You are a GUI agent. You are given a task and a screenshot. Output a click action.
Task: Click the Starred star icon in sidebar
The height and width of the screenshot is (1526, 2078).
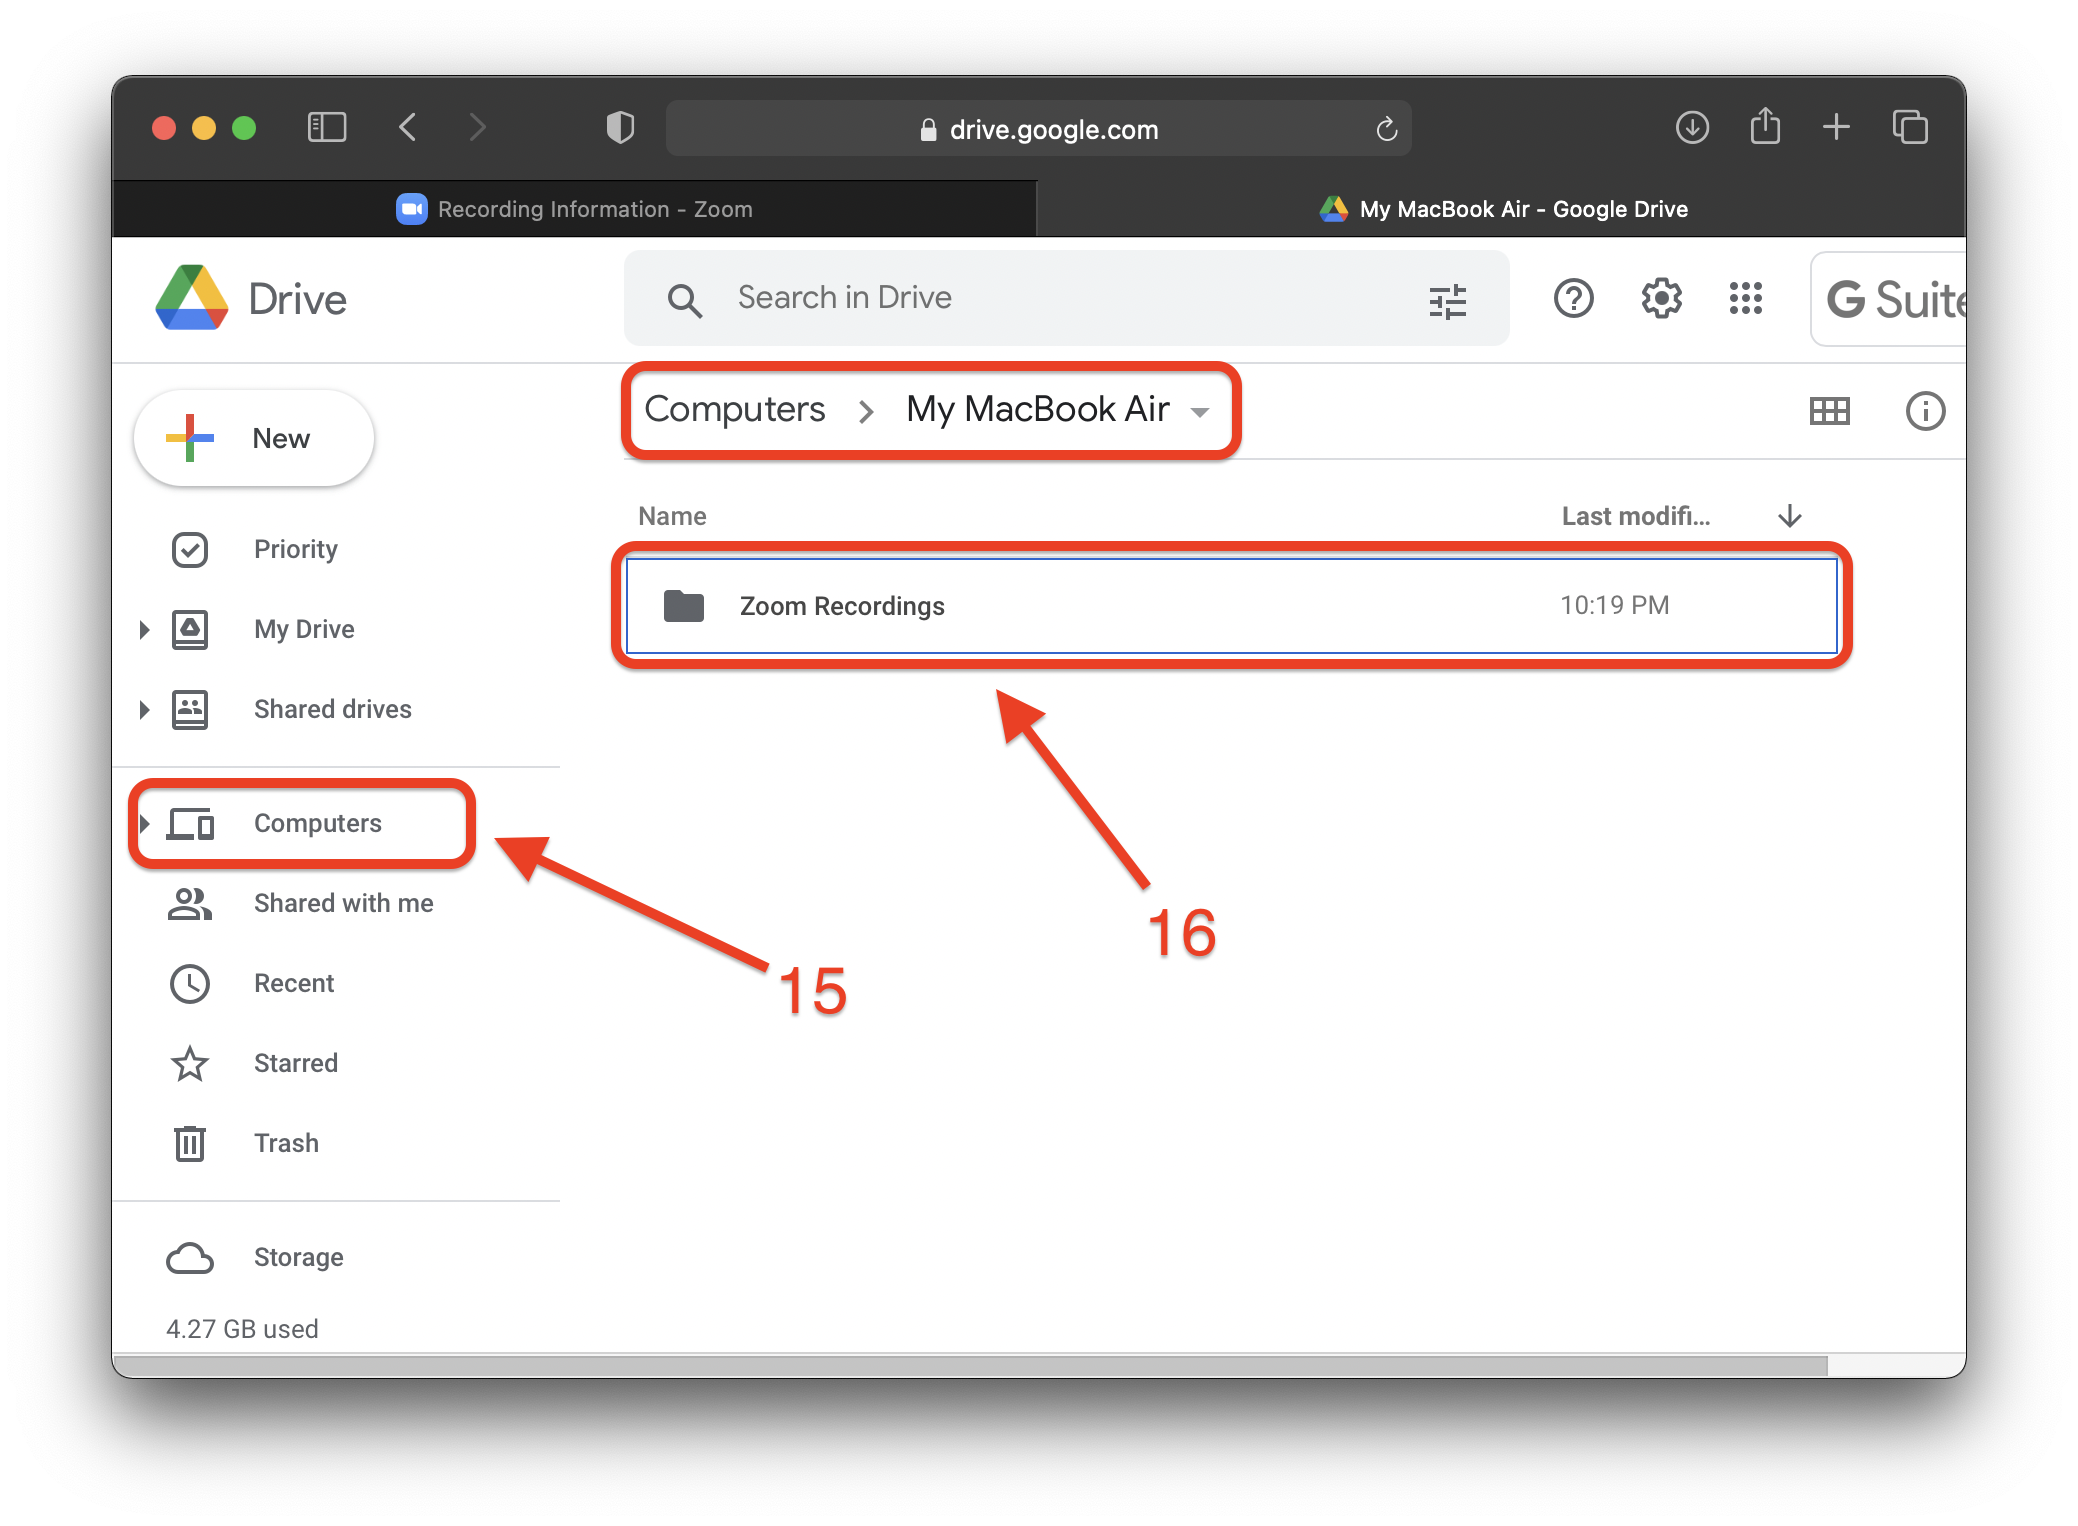pyautogui.click(x=190, y=1063)
